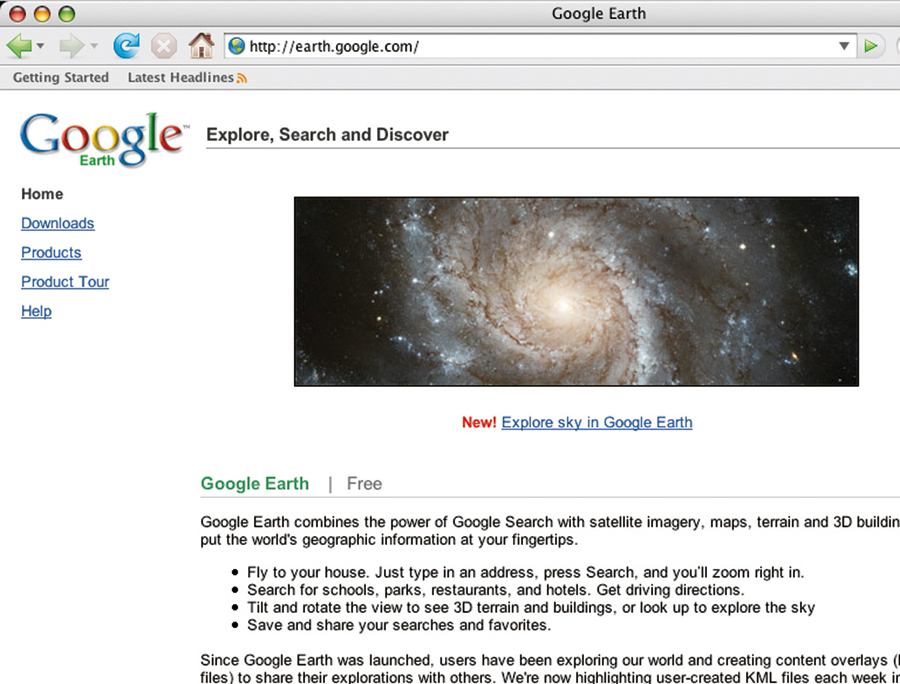This screenshot has height=684, width=900.
Task: Click the globe site icon in address bar
Action: [x=236, y=46]
